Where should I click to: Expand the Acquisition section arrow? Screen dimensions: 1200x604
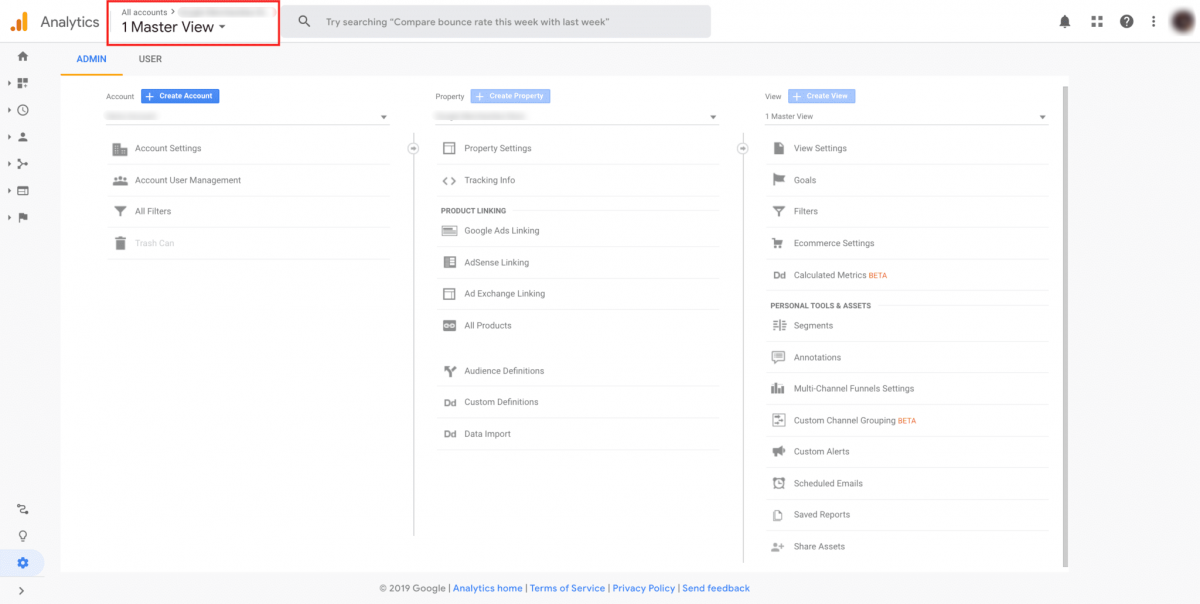pos(9,163)
